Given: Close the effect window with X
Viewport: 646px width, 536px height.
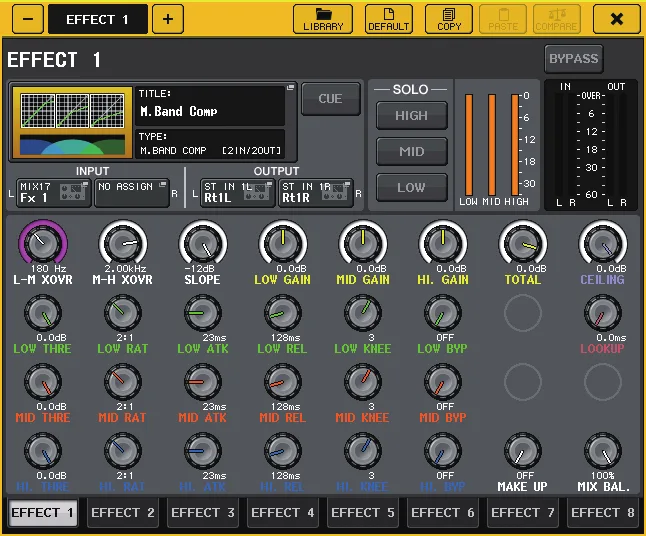Looking at the screenshot, I should tap(616, 19).
